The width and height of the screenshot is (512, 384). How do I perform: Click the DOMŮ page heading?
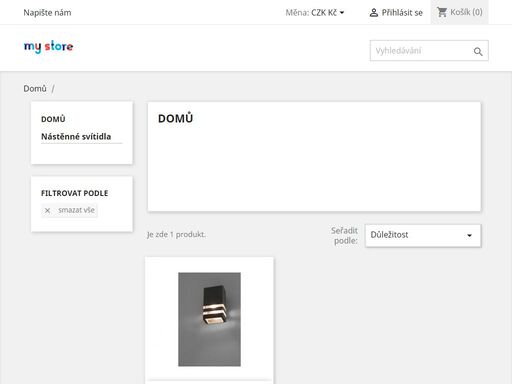pos(175,118)
